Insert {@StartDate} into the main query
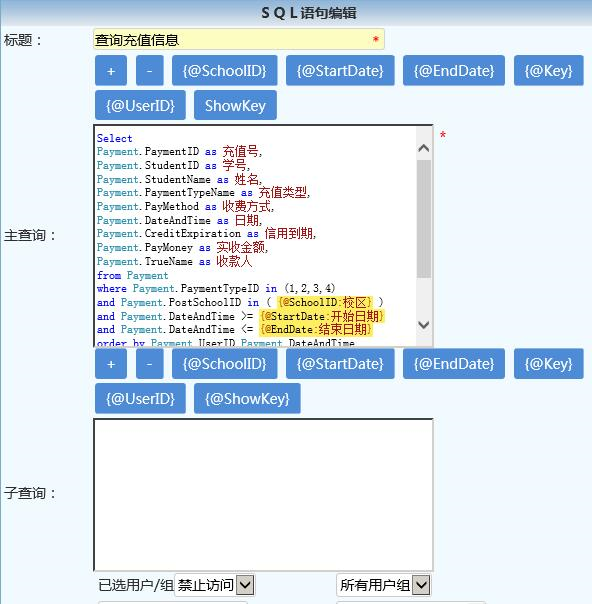Image resolution: width=592 pixels, height=604 pixels. (340, 70)
